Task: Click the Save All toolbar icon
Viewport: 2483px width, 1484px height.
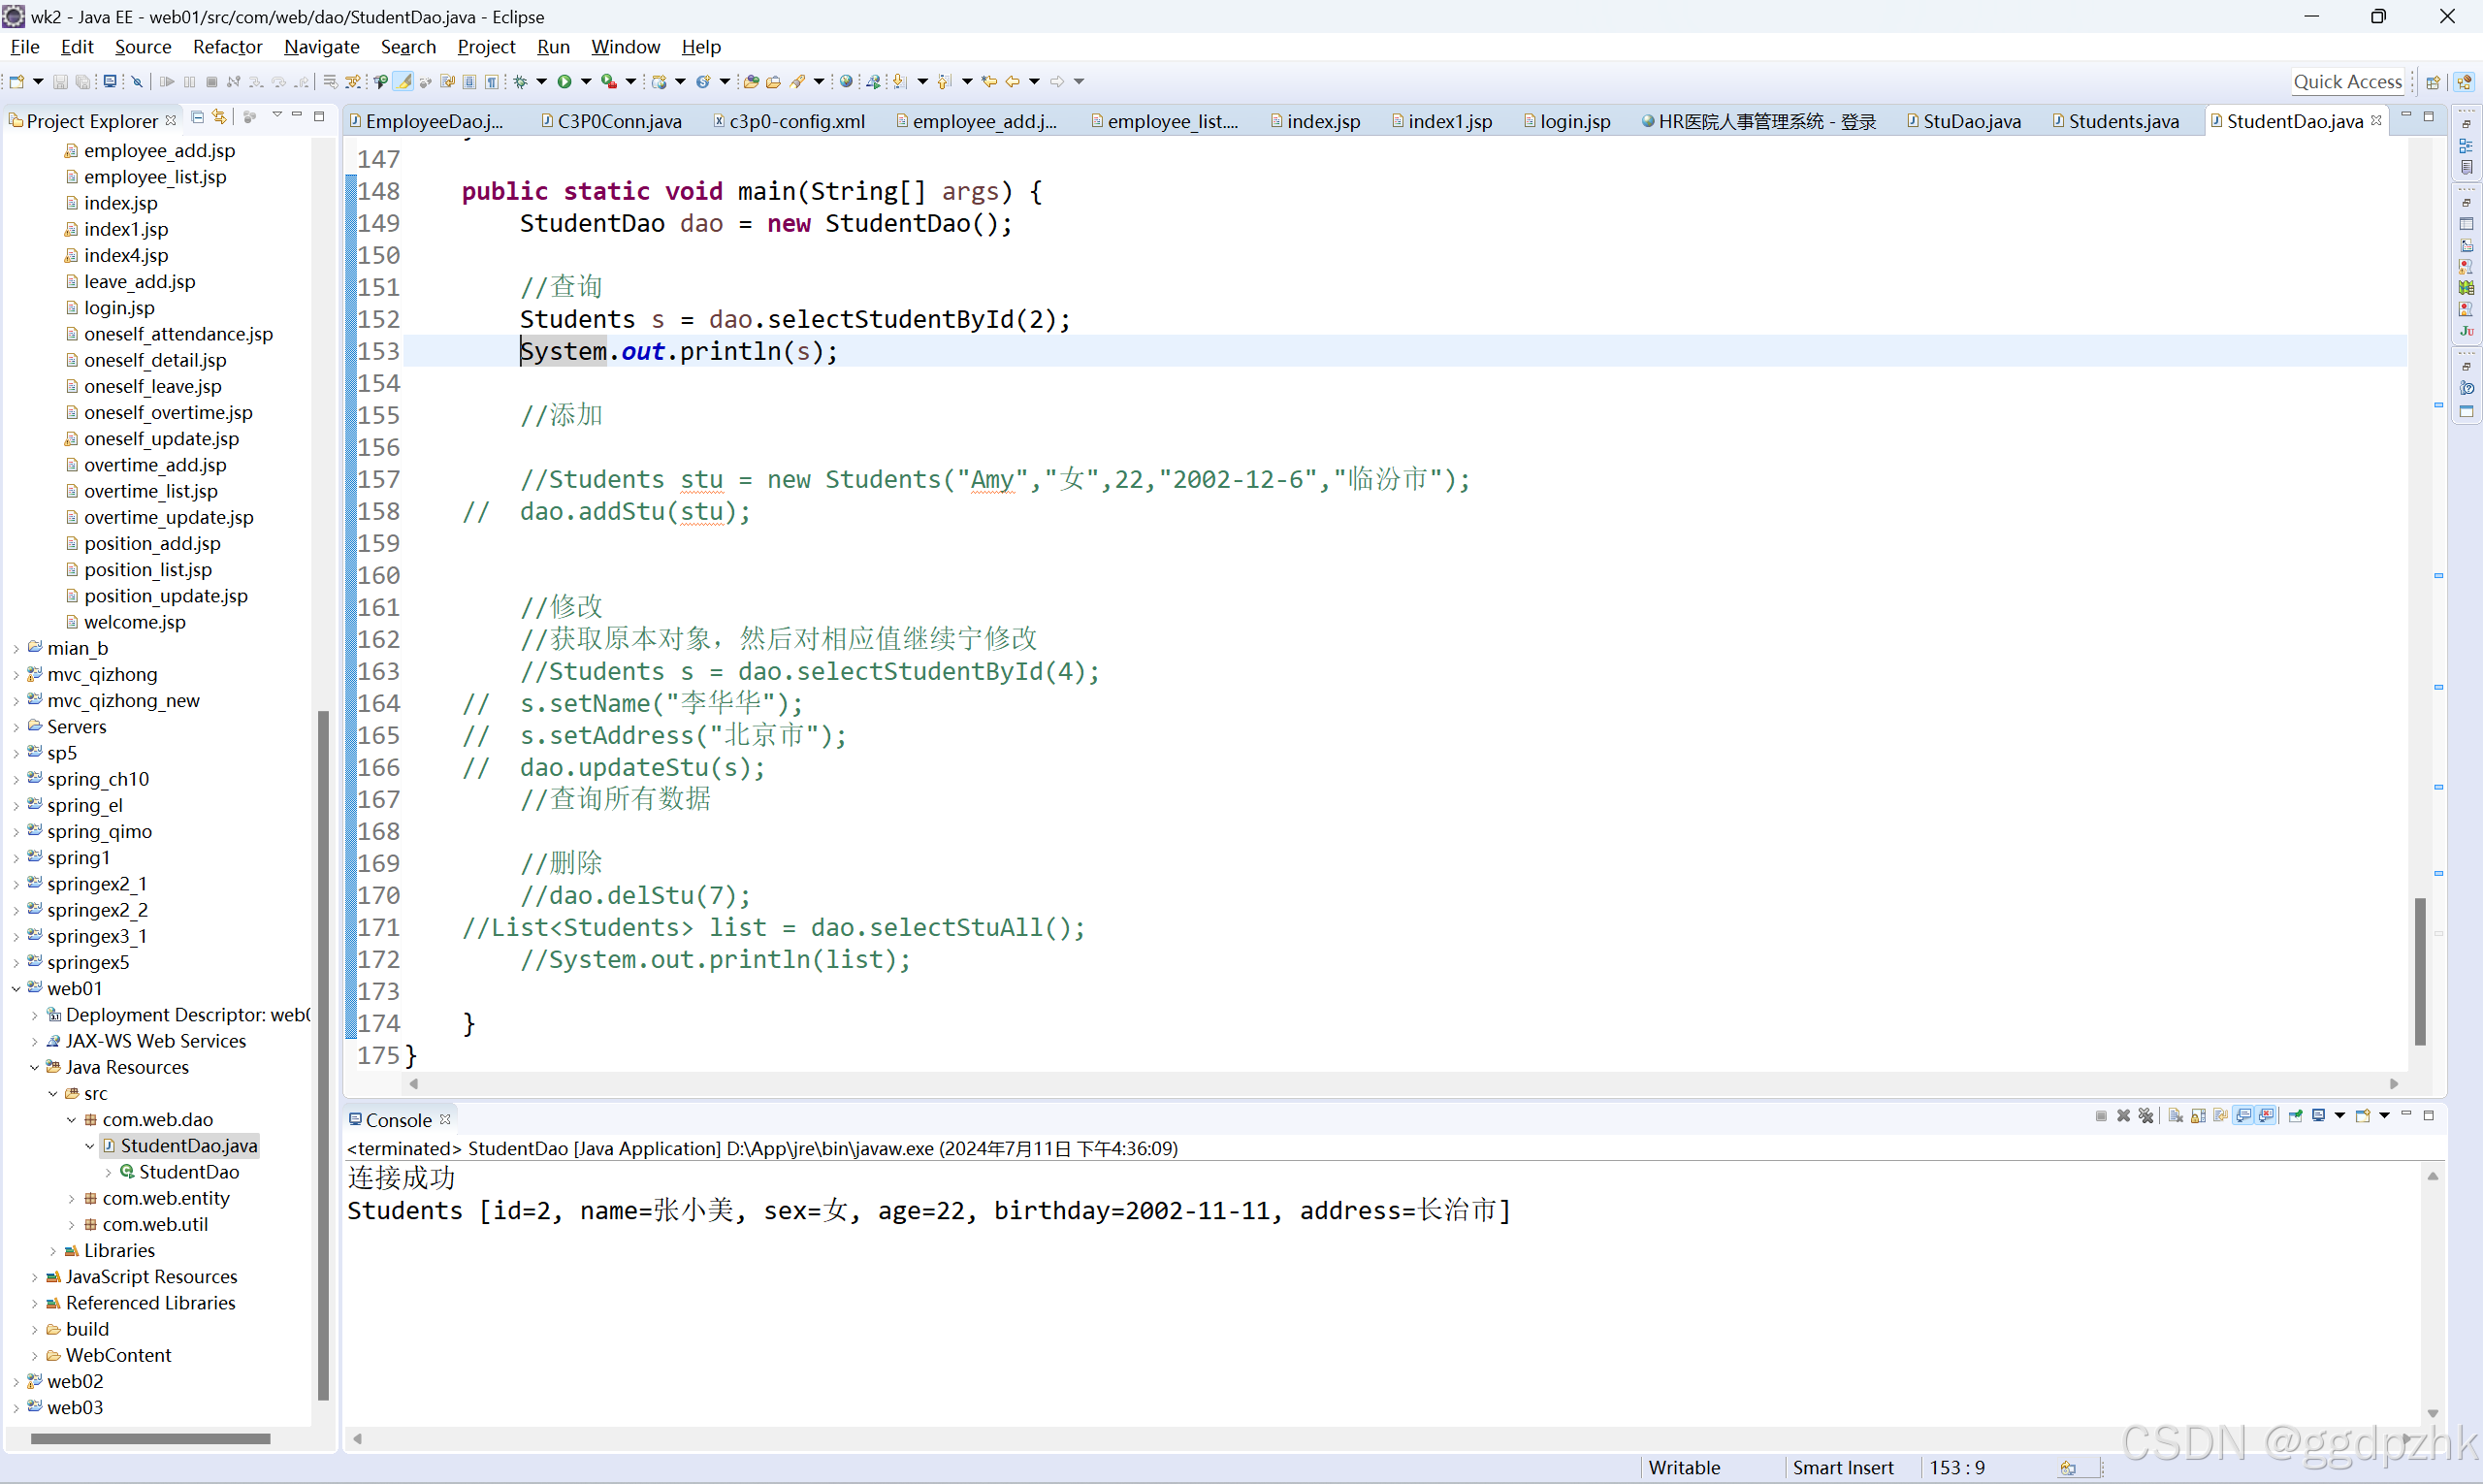Action: tap(82, 82)
